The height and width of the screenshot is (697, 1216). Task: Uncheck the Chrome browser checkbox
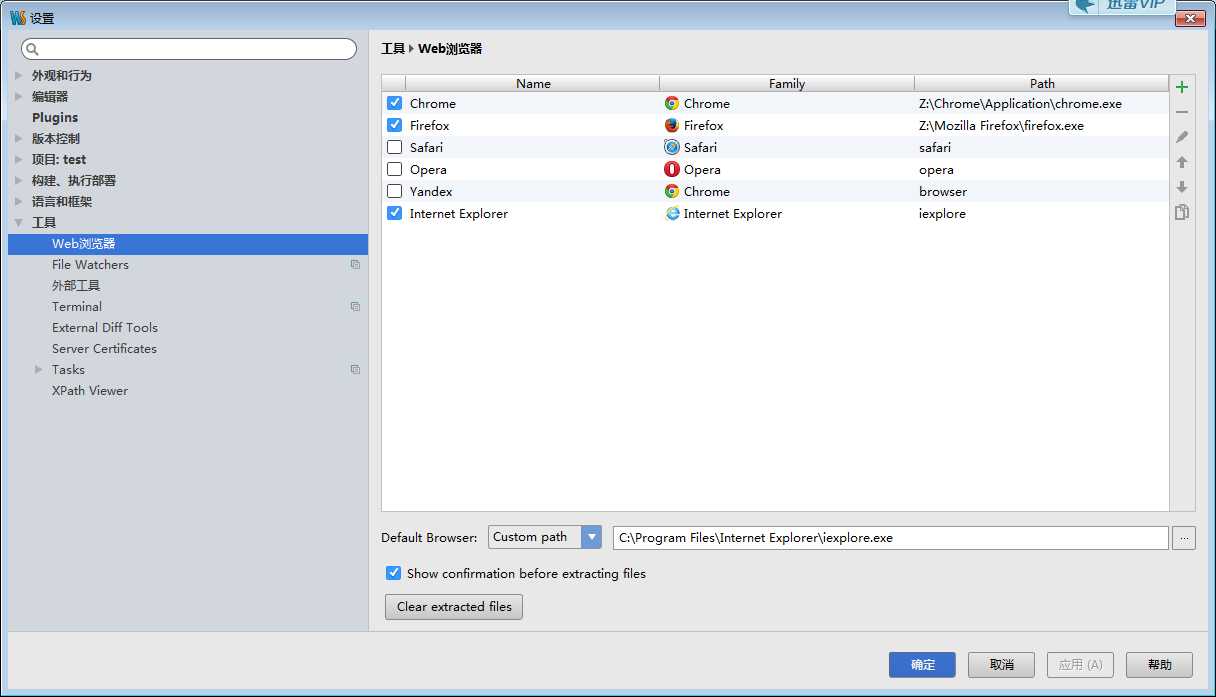[394, 103]
